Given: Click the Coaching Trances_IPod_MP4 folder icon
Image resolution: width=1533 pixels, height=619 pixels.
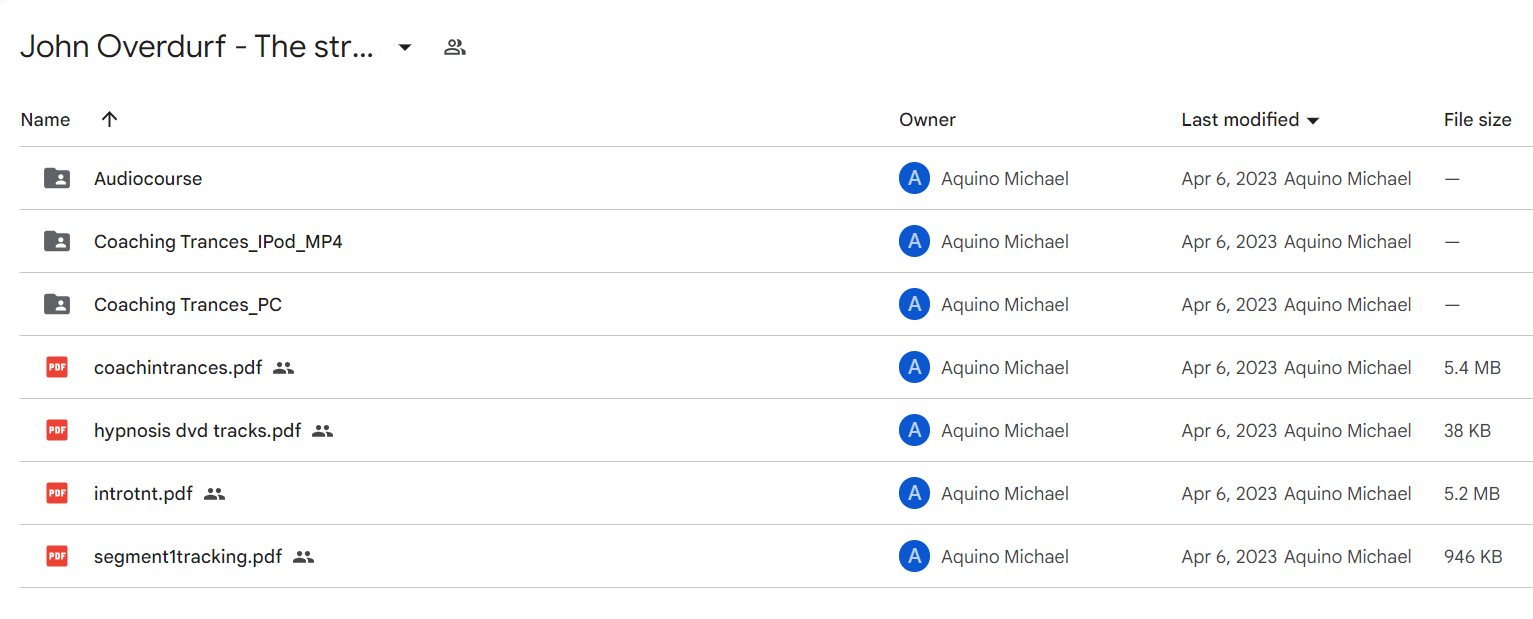Looking at the screenshot, I should click(57, 241).
